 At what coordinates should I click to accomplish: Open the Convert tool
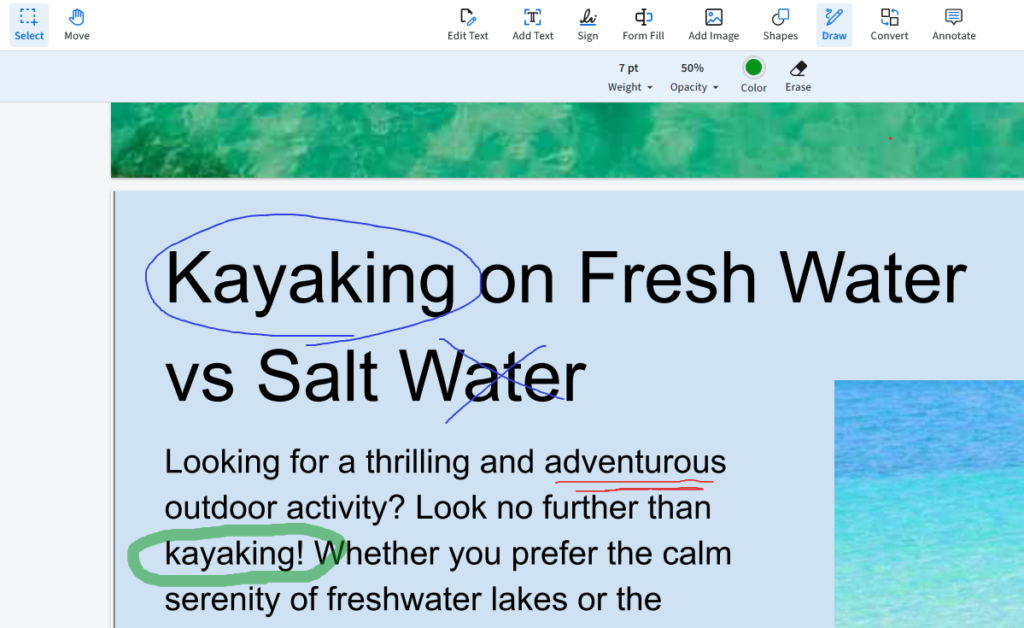[x=889, y=24]
